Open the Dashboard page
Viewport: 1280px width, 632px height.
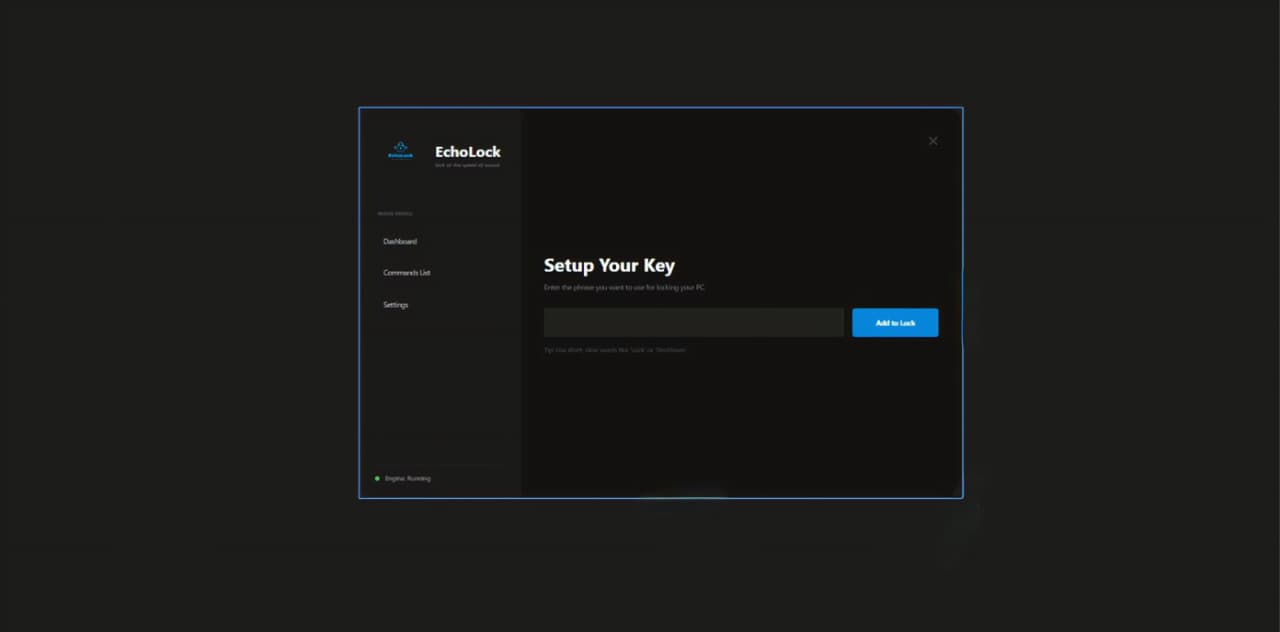pyautogui.click(x=400, y=242)
